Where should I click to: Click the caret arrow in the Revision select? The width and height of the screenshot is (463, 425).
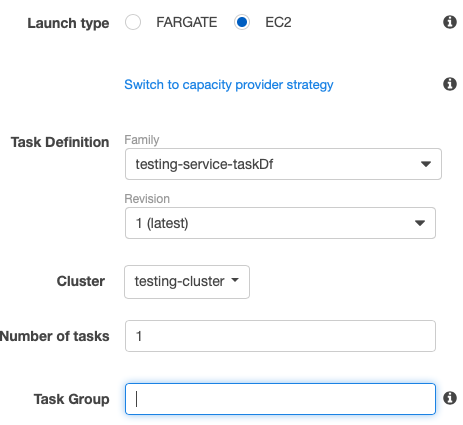[x=420, y=223]
